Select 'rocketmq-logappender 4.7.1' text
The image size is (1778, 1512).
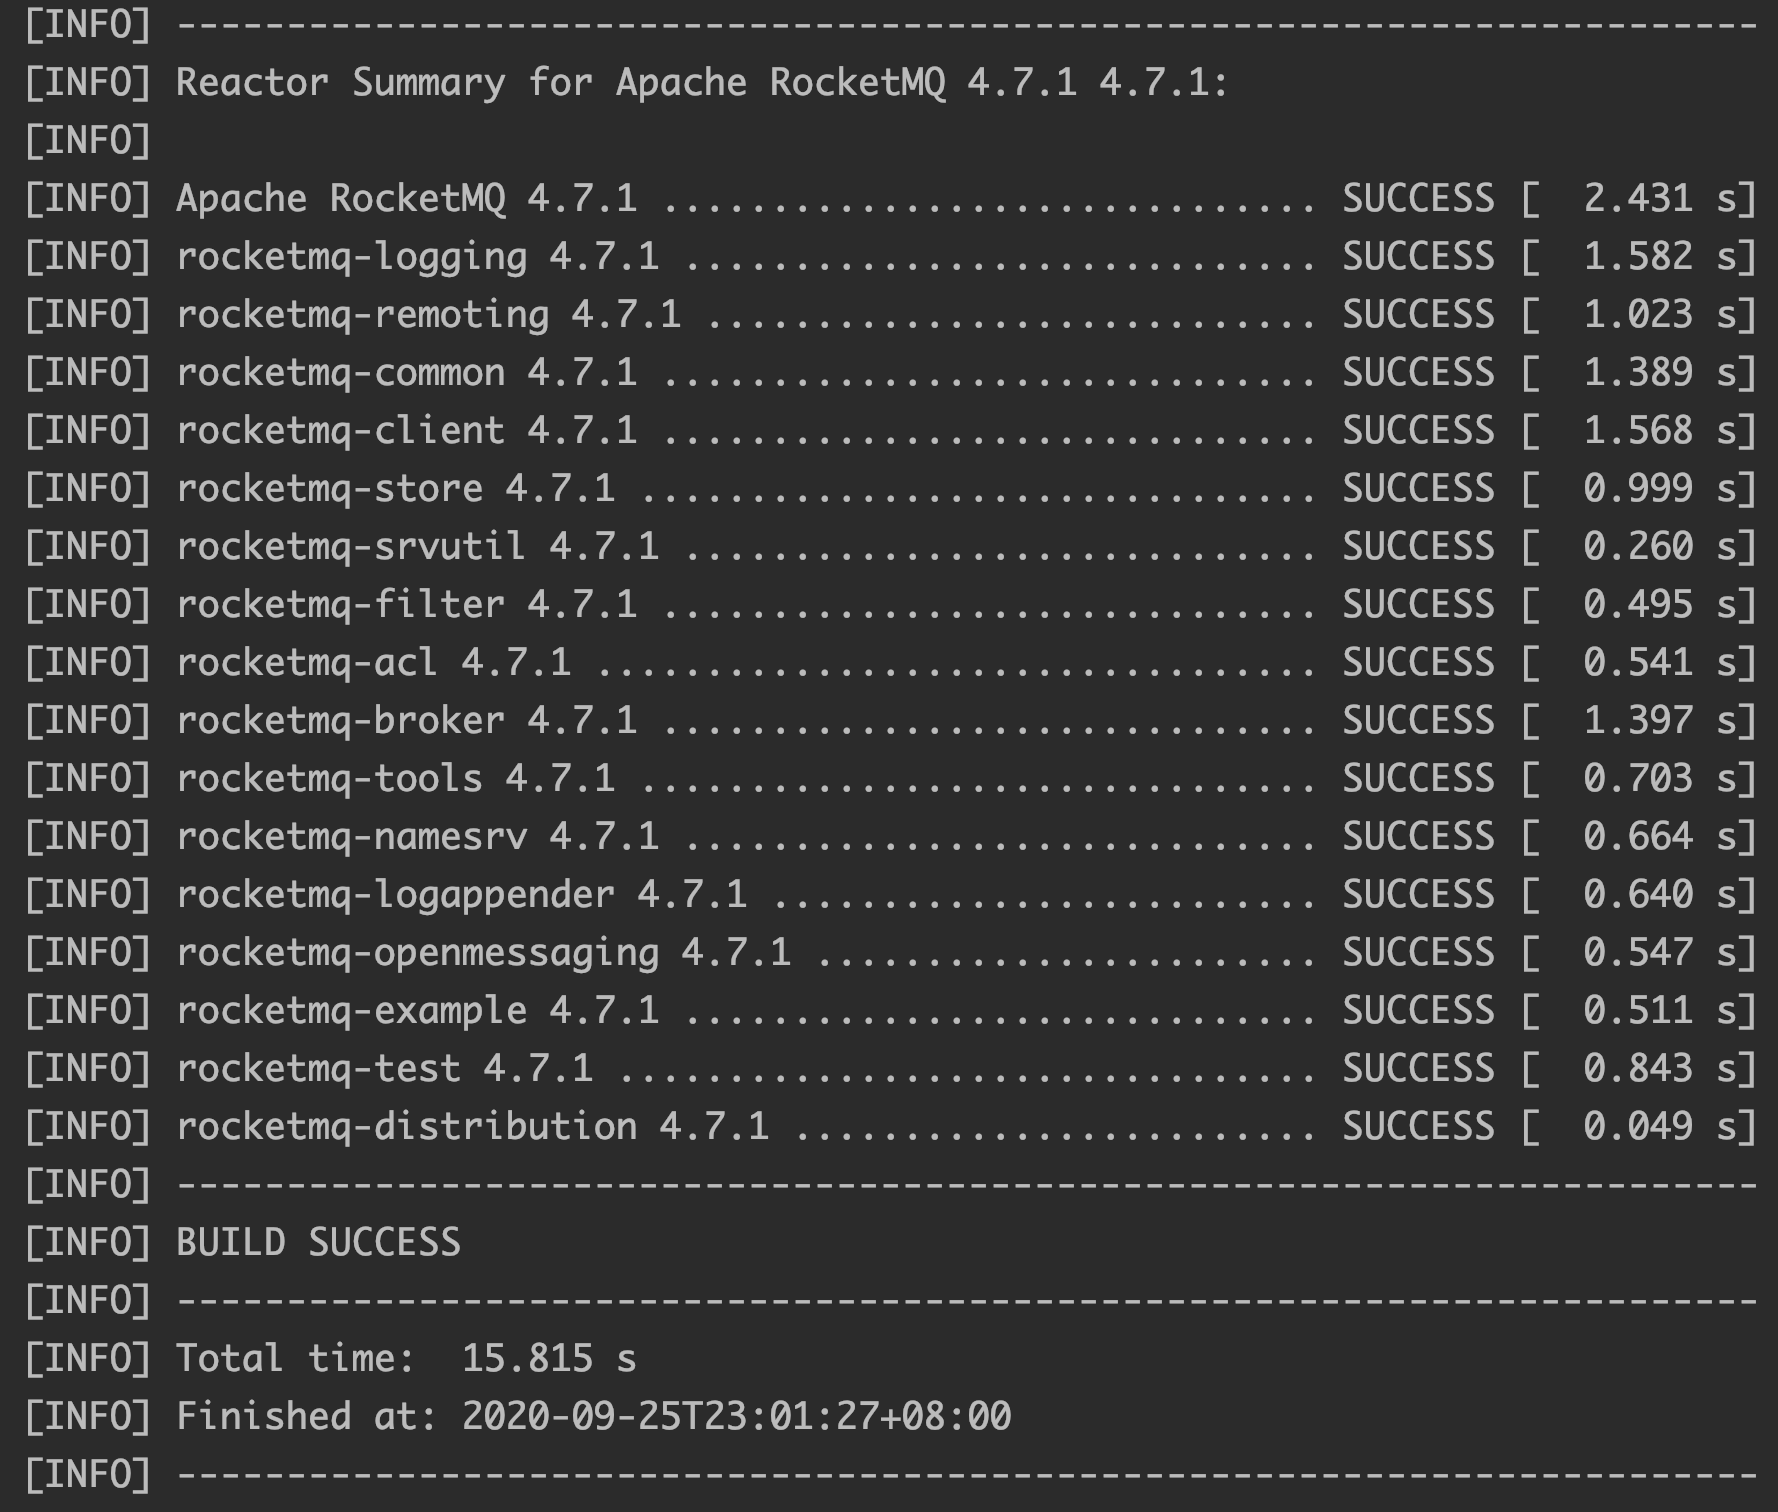pyautogui.click(x=461, y=896)
